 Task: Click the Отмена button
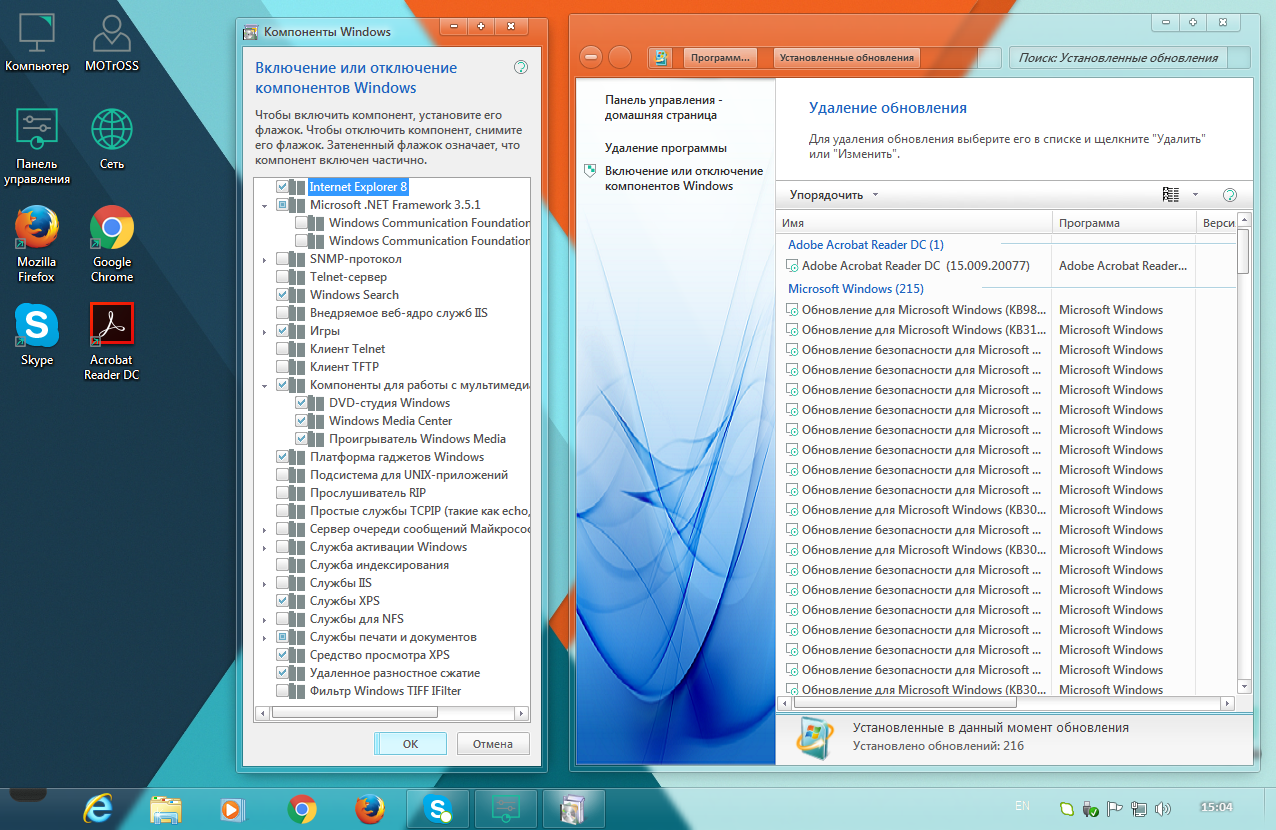point(493,743)
